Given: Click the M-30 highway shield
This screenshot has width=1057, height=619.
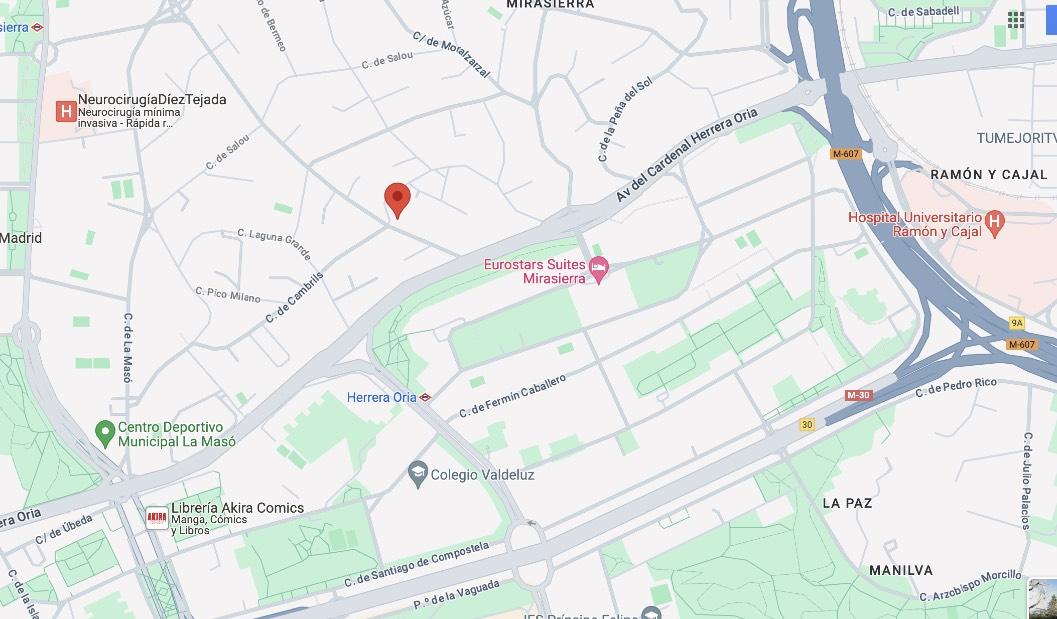Looking at the screenshot, I should click(x=858, y=395).
